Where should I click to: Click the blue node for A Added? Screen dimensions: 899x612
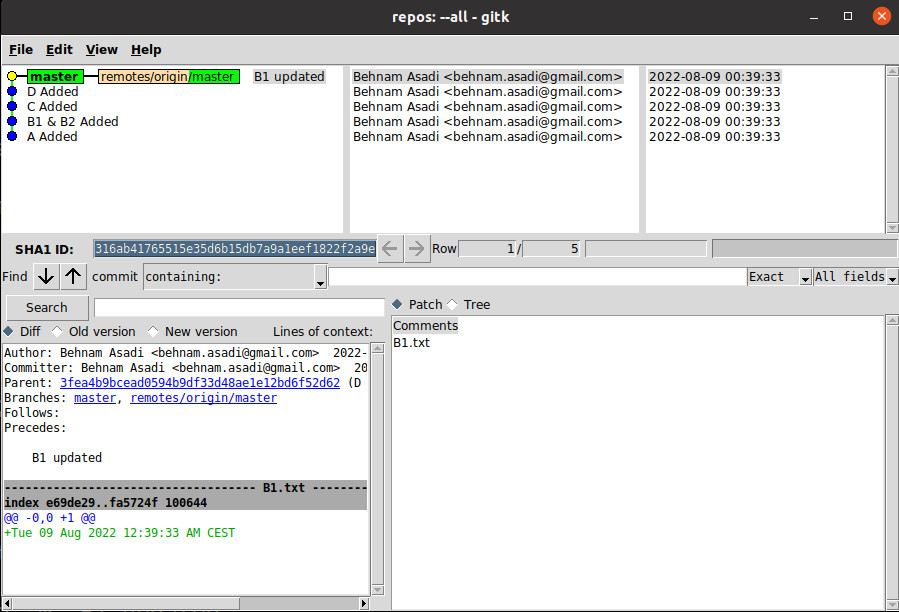click(12, 136)
